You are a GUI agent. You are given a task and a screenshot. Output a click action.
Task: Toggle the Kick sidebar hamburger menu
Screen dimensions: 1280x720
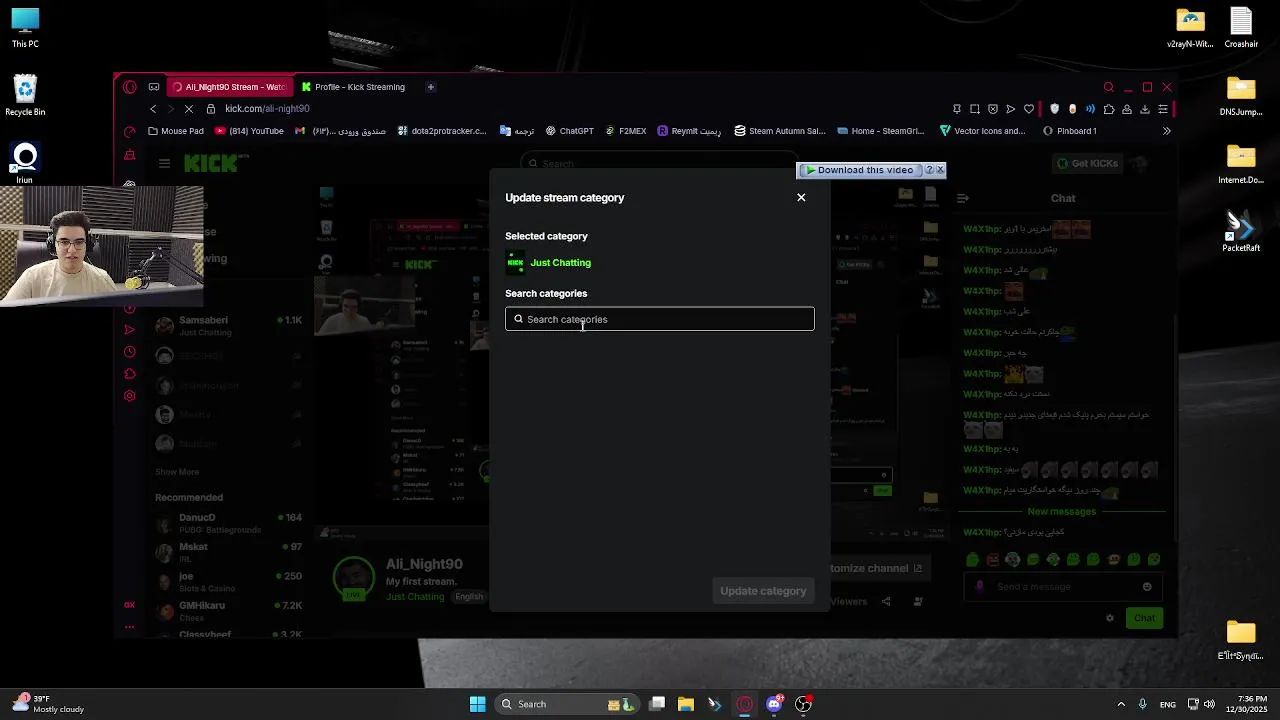tap(164, 163)
